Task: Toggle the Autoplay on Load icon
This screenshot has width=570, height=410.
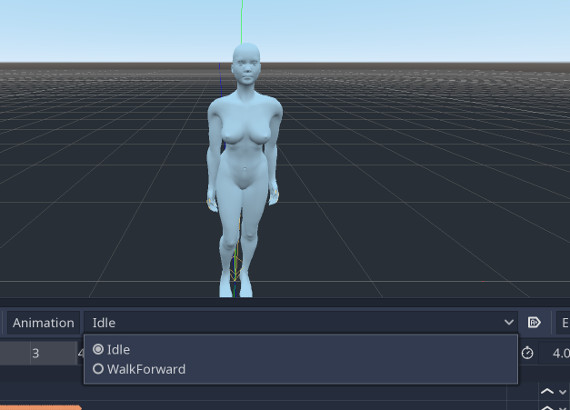Action: click(534, 322)
